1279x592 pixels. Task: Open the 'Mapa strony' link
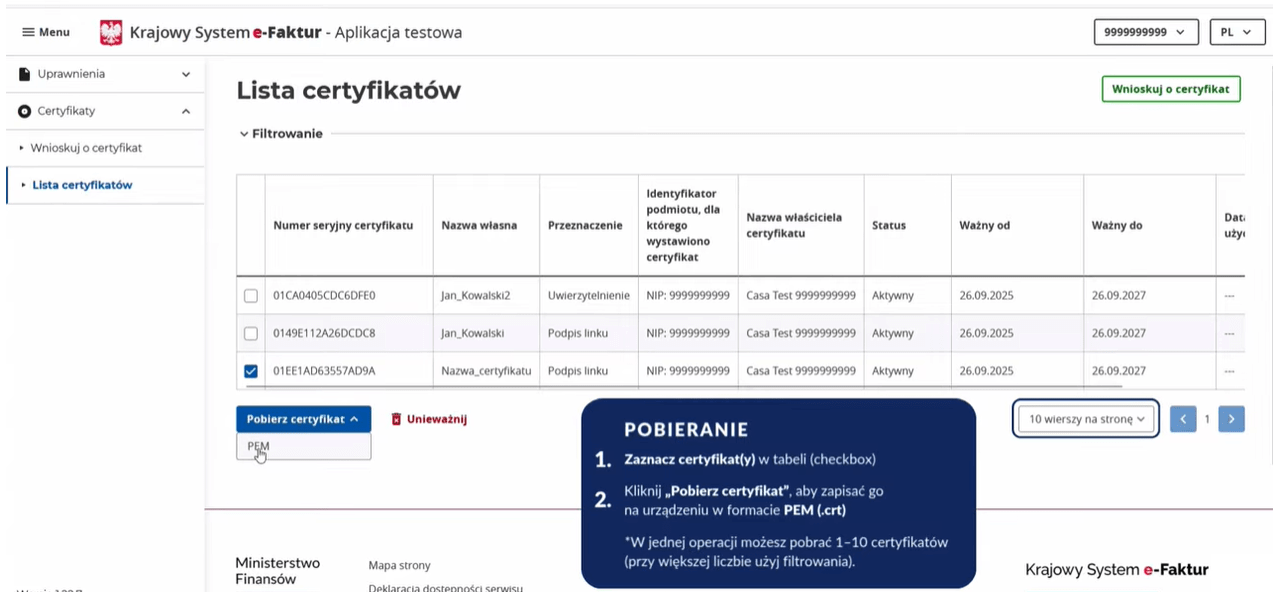click(x=398, y=565)
